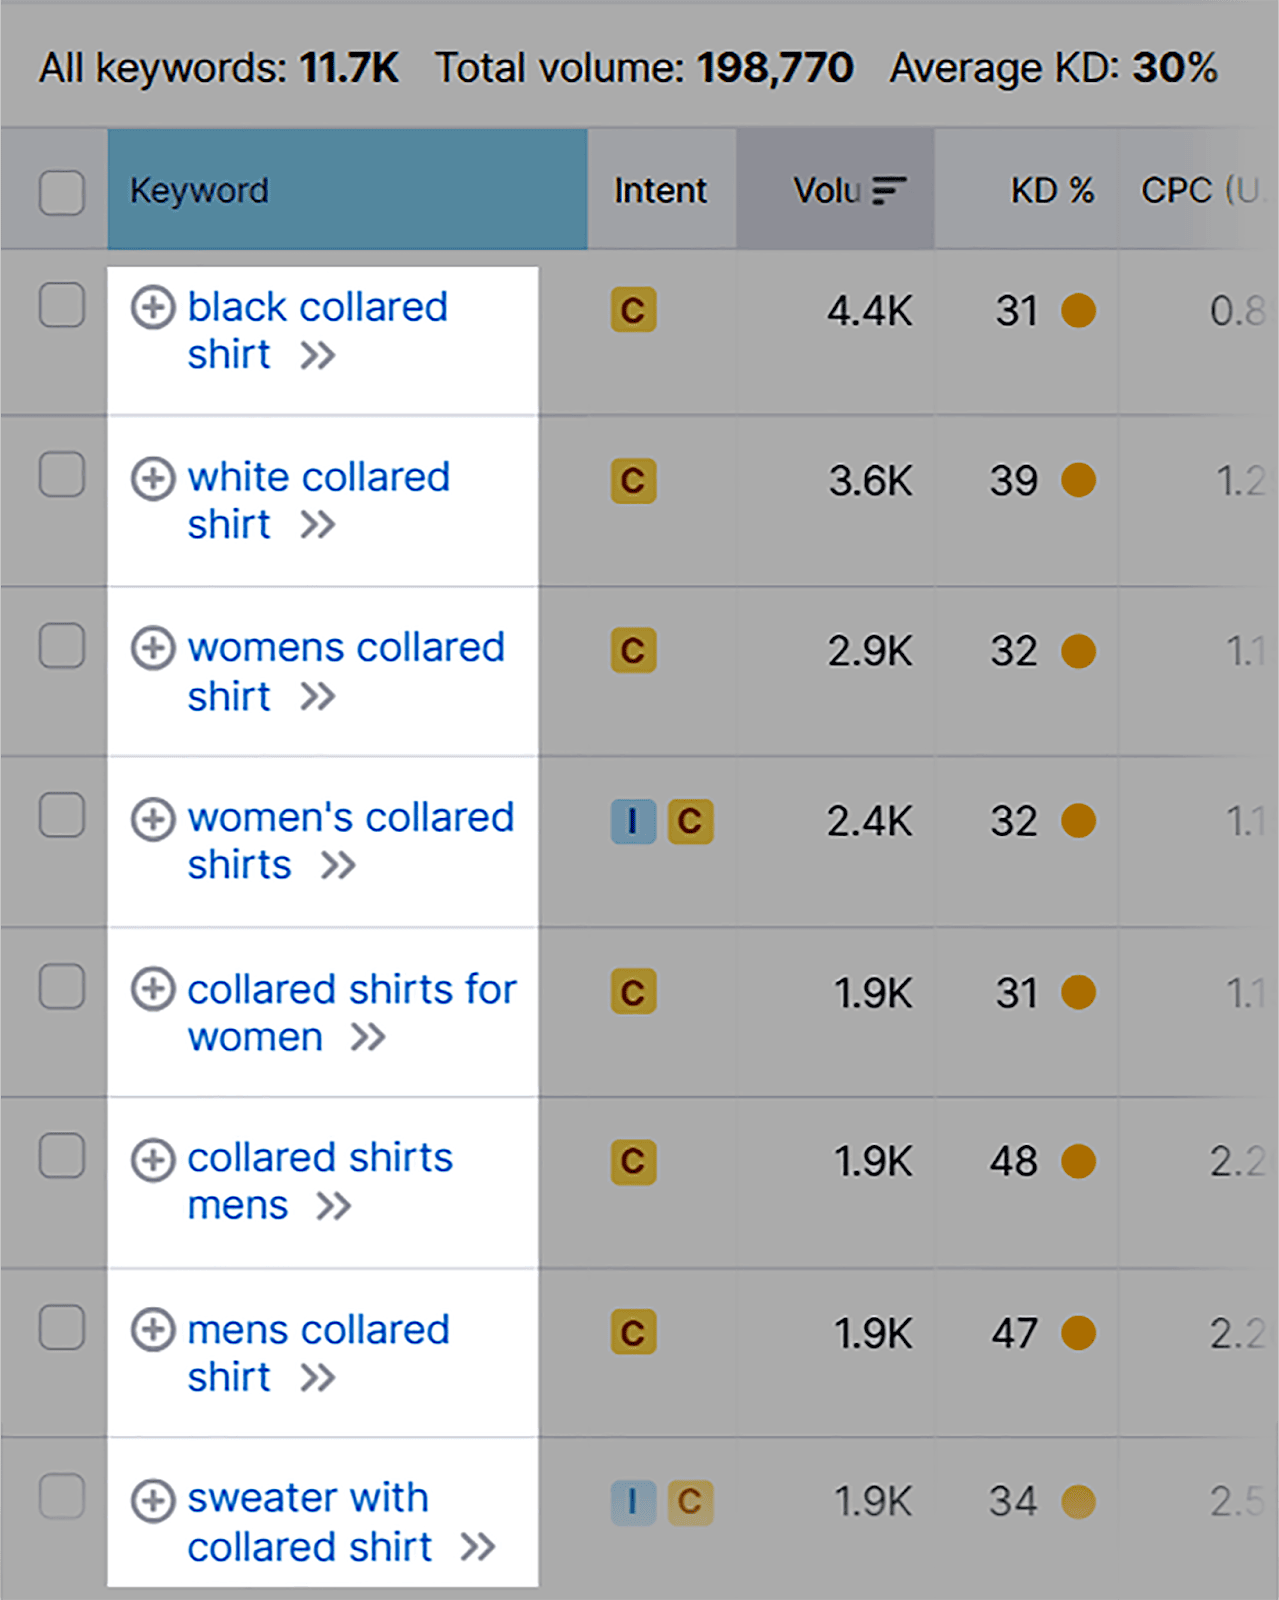The height and width of the screenshot is (1600, 1279).
Task: Click the orange KD indicator for collared shirts mens
Action: 1079,1161
